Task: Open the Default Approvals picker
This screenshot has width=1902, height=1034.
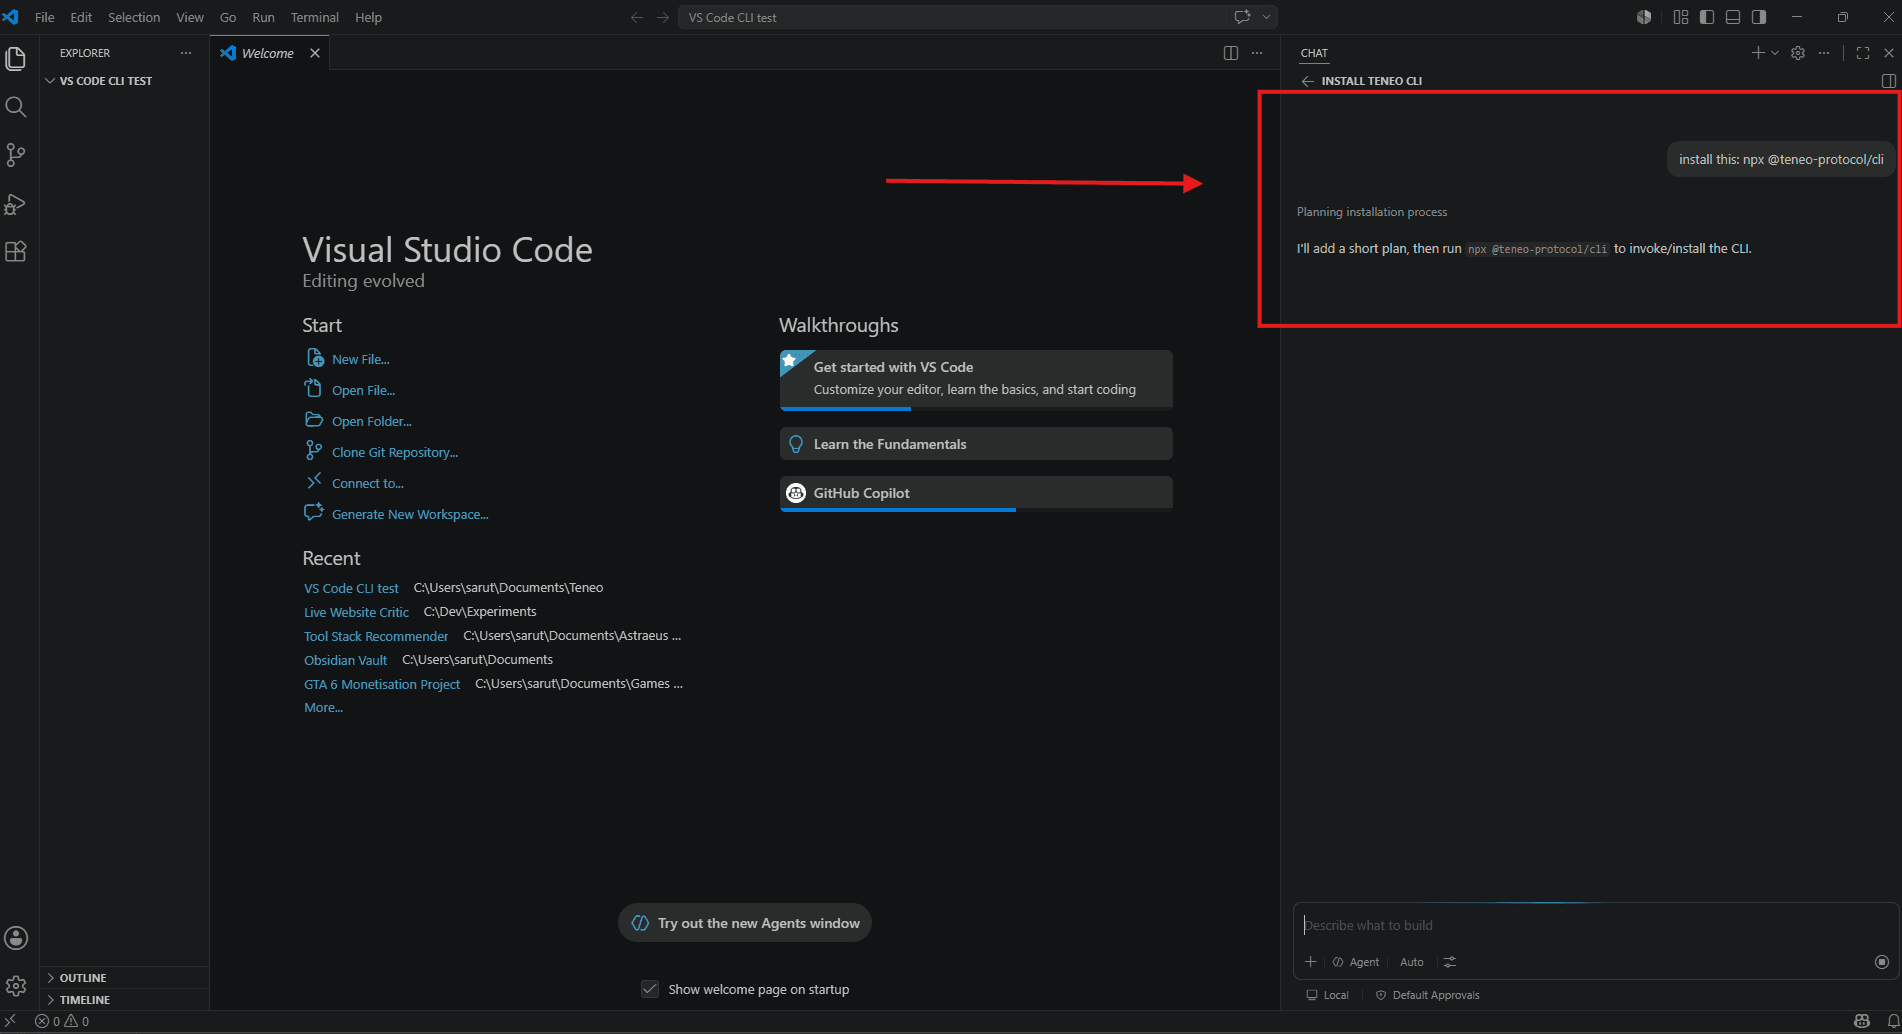Action: pyautogui.click(x=1427, y=995)
